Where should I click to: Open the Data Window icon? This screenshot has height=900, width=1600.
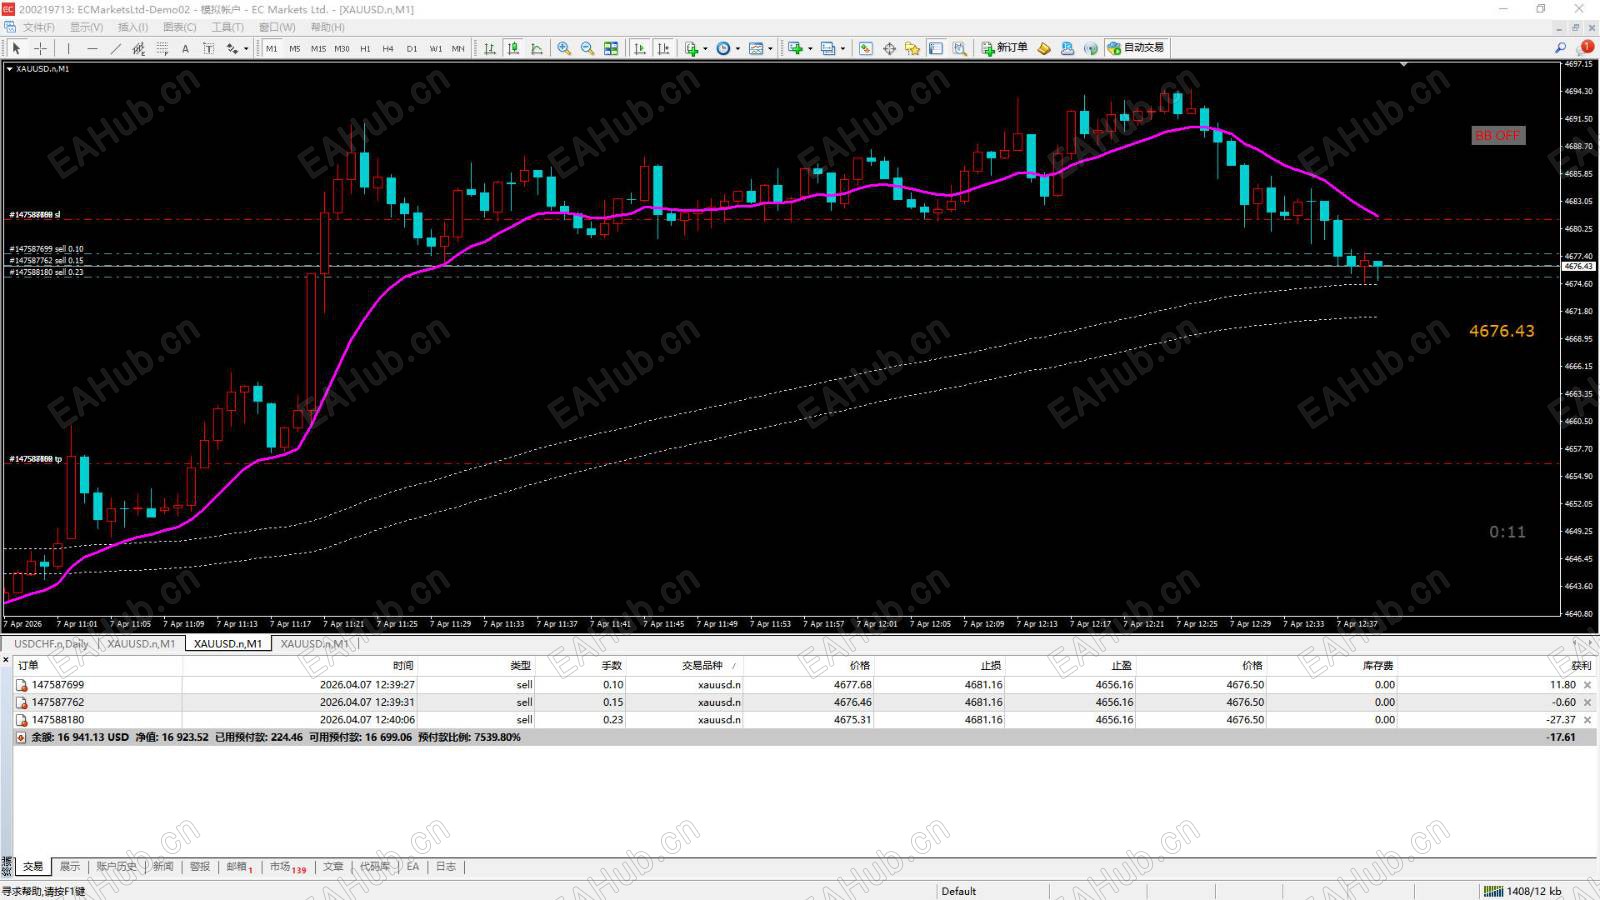point(889,48)
